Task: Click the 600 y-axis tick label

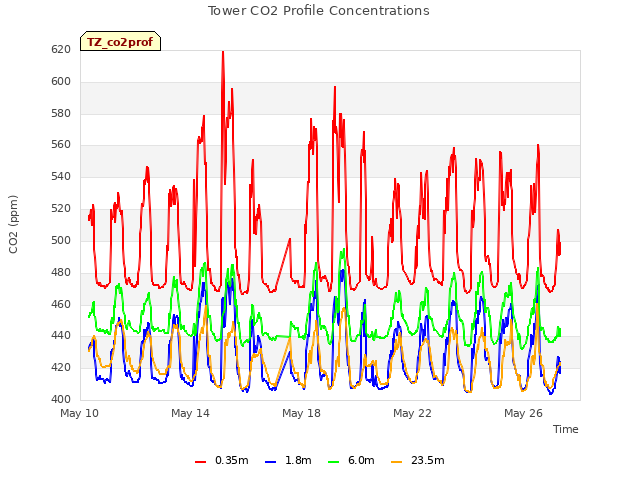Action: pos(61,82)
